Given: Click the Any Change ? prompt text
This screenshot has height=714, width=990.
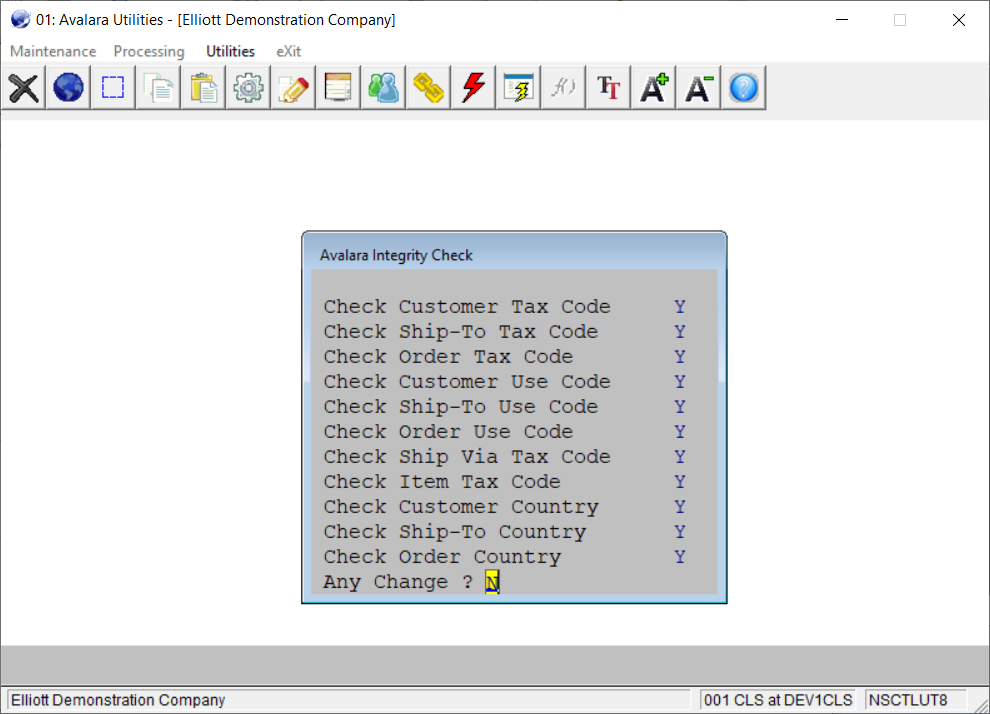Looking at the screenshot, I should tap(398, 581).
